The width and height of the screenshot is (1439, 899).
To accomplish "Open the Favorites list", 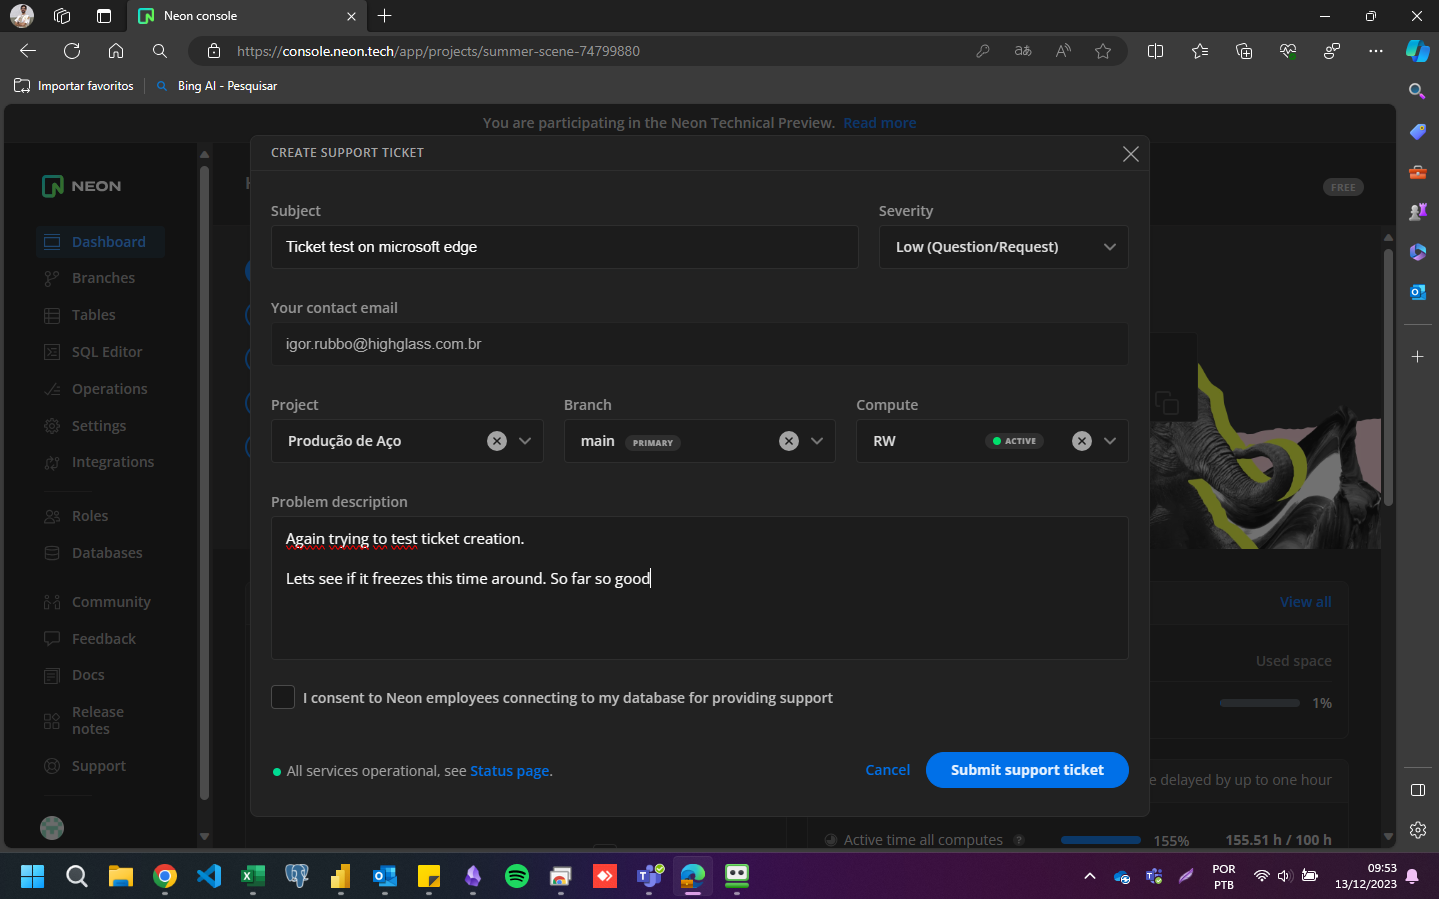I will coord(1200,51).
